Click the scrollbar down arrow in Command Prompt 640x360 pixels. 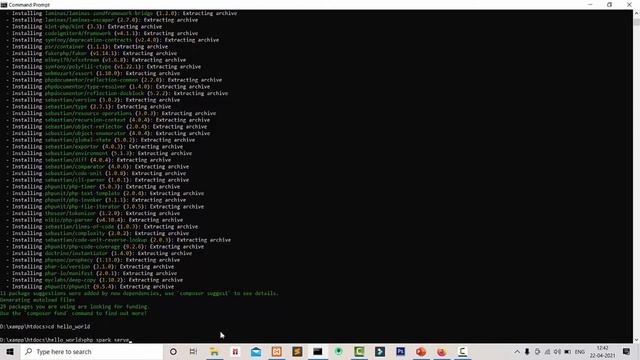click(x=636, y=340)
